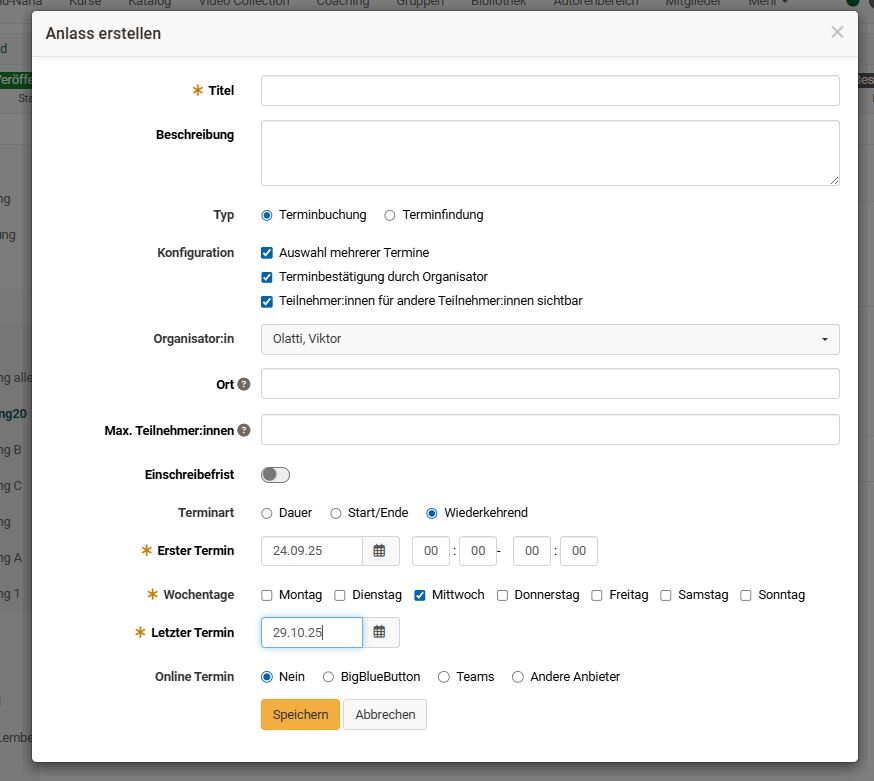Open the Organisator:in dropdown
Screen dimensions: 874x781
[x=550, y=339]
